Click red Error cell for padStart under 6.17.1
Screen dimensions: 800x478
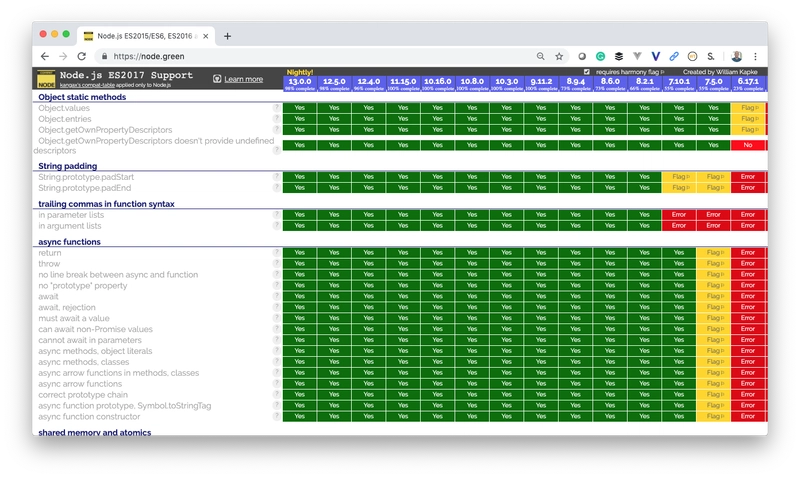747,176
